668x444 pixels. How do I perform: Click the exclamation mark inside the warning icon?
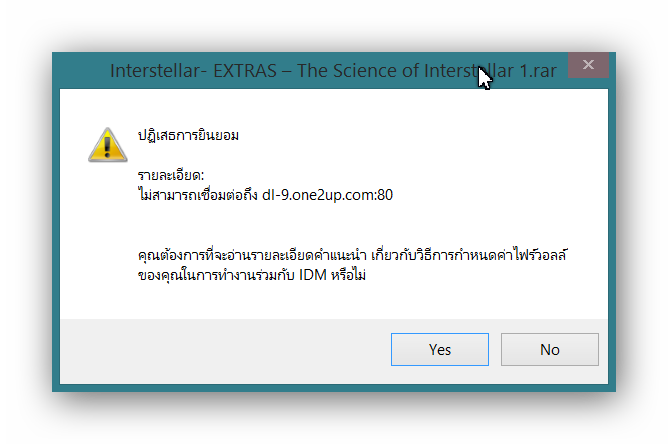coord(107,145)
